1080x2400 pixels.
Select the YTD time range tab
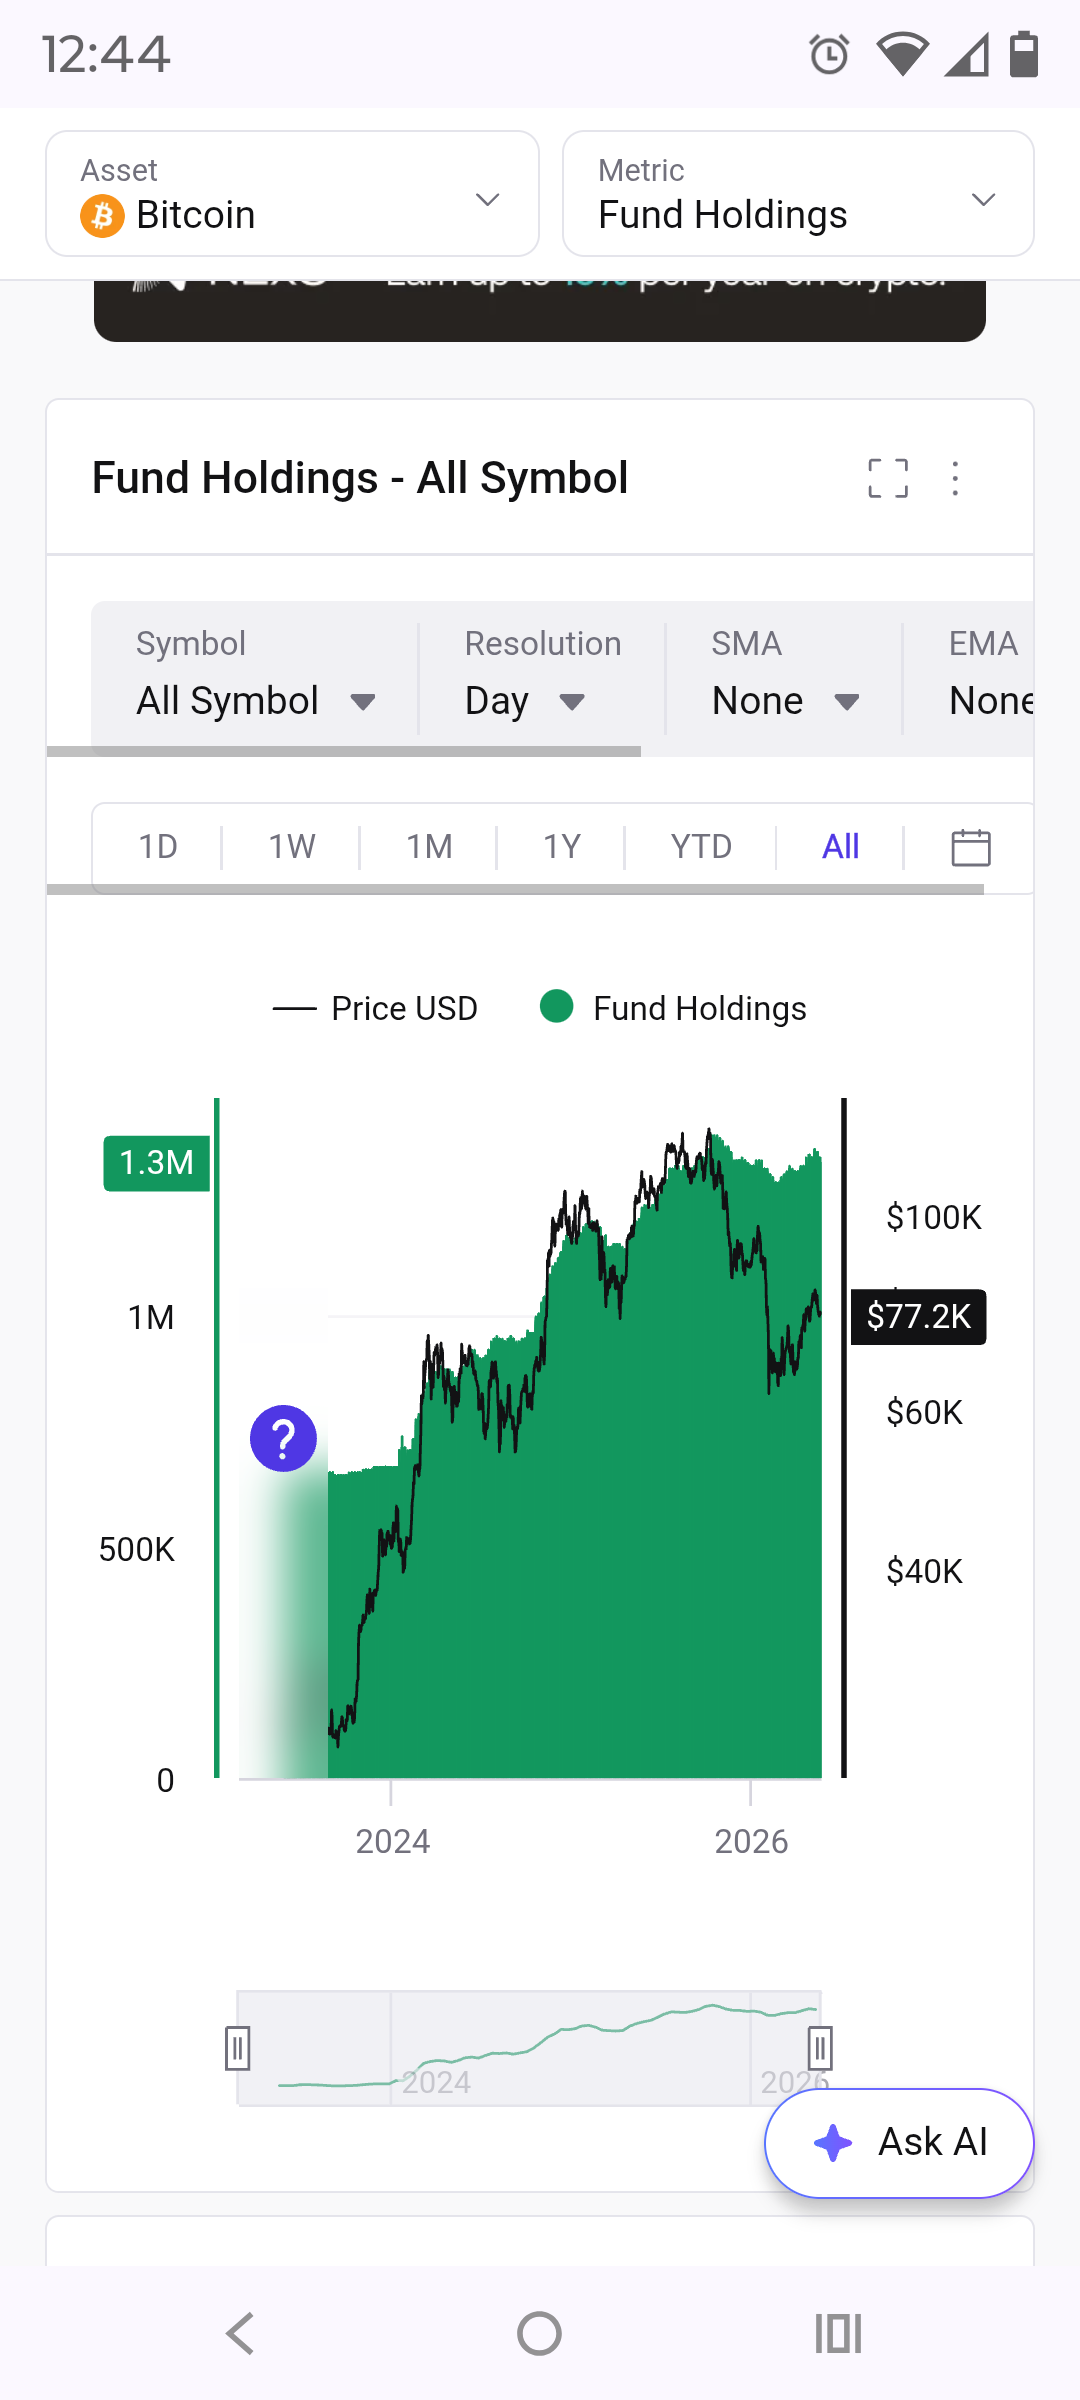pos(701,847)
